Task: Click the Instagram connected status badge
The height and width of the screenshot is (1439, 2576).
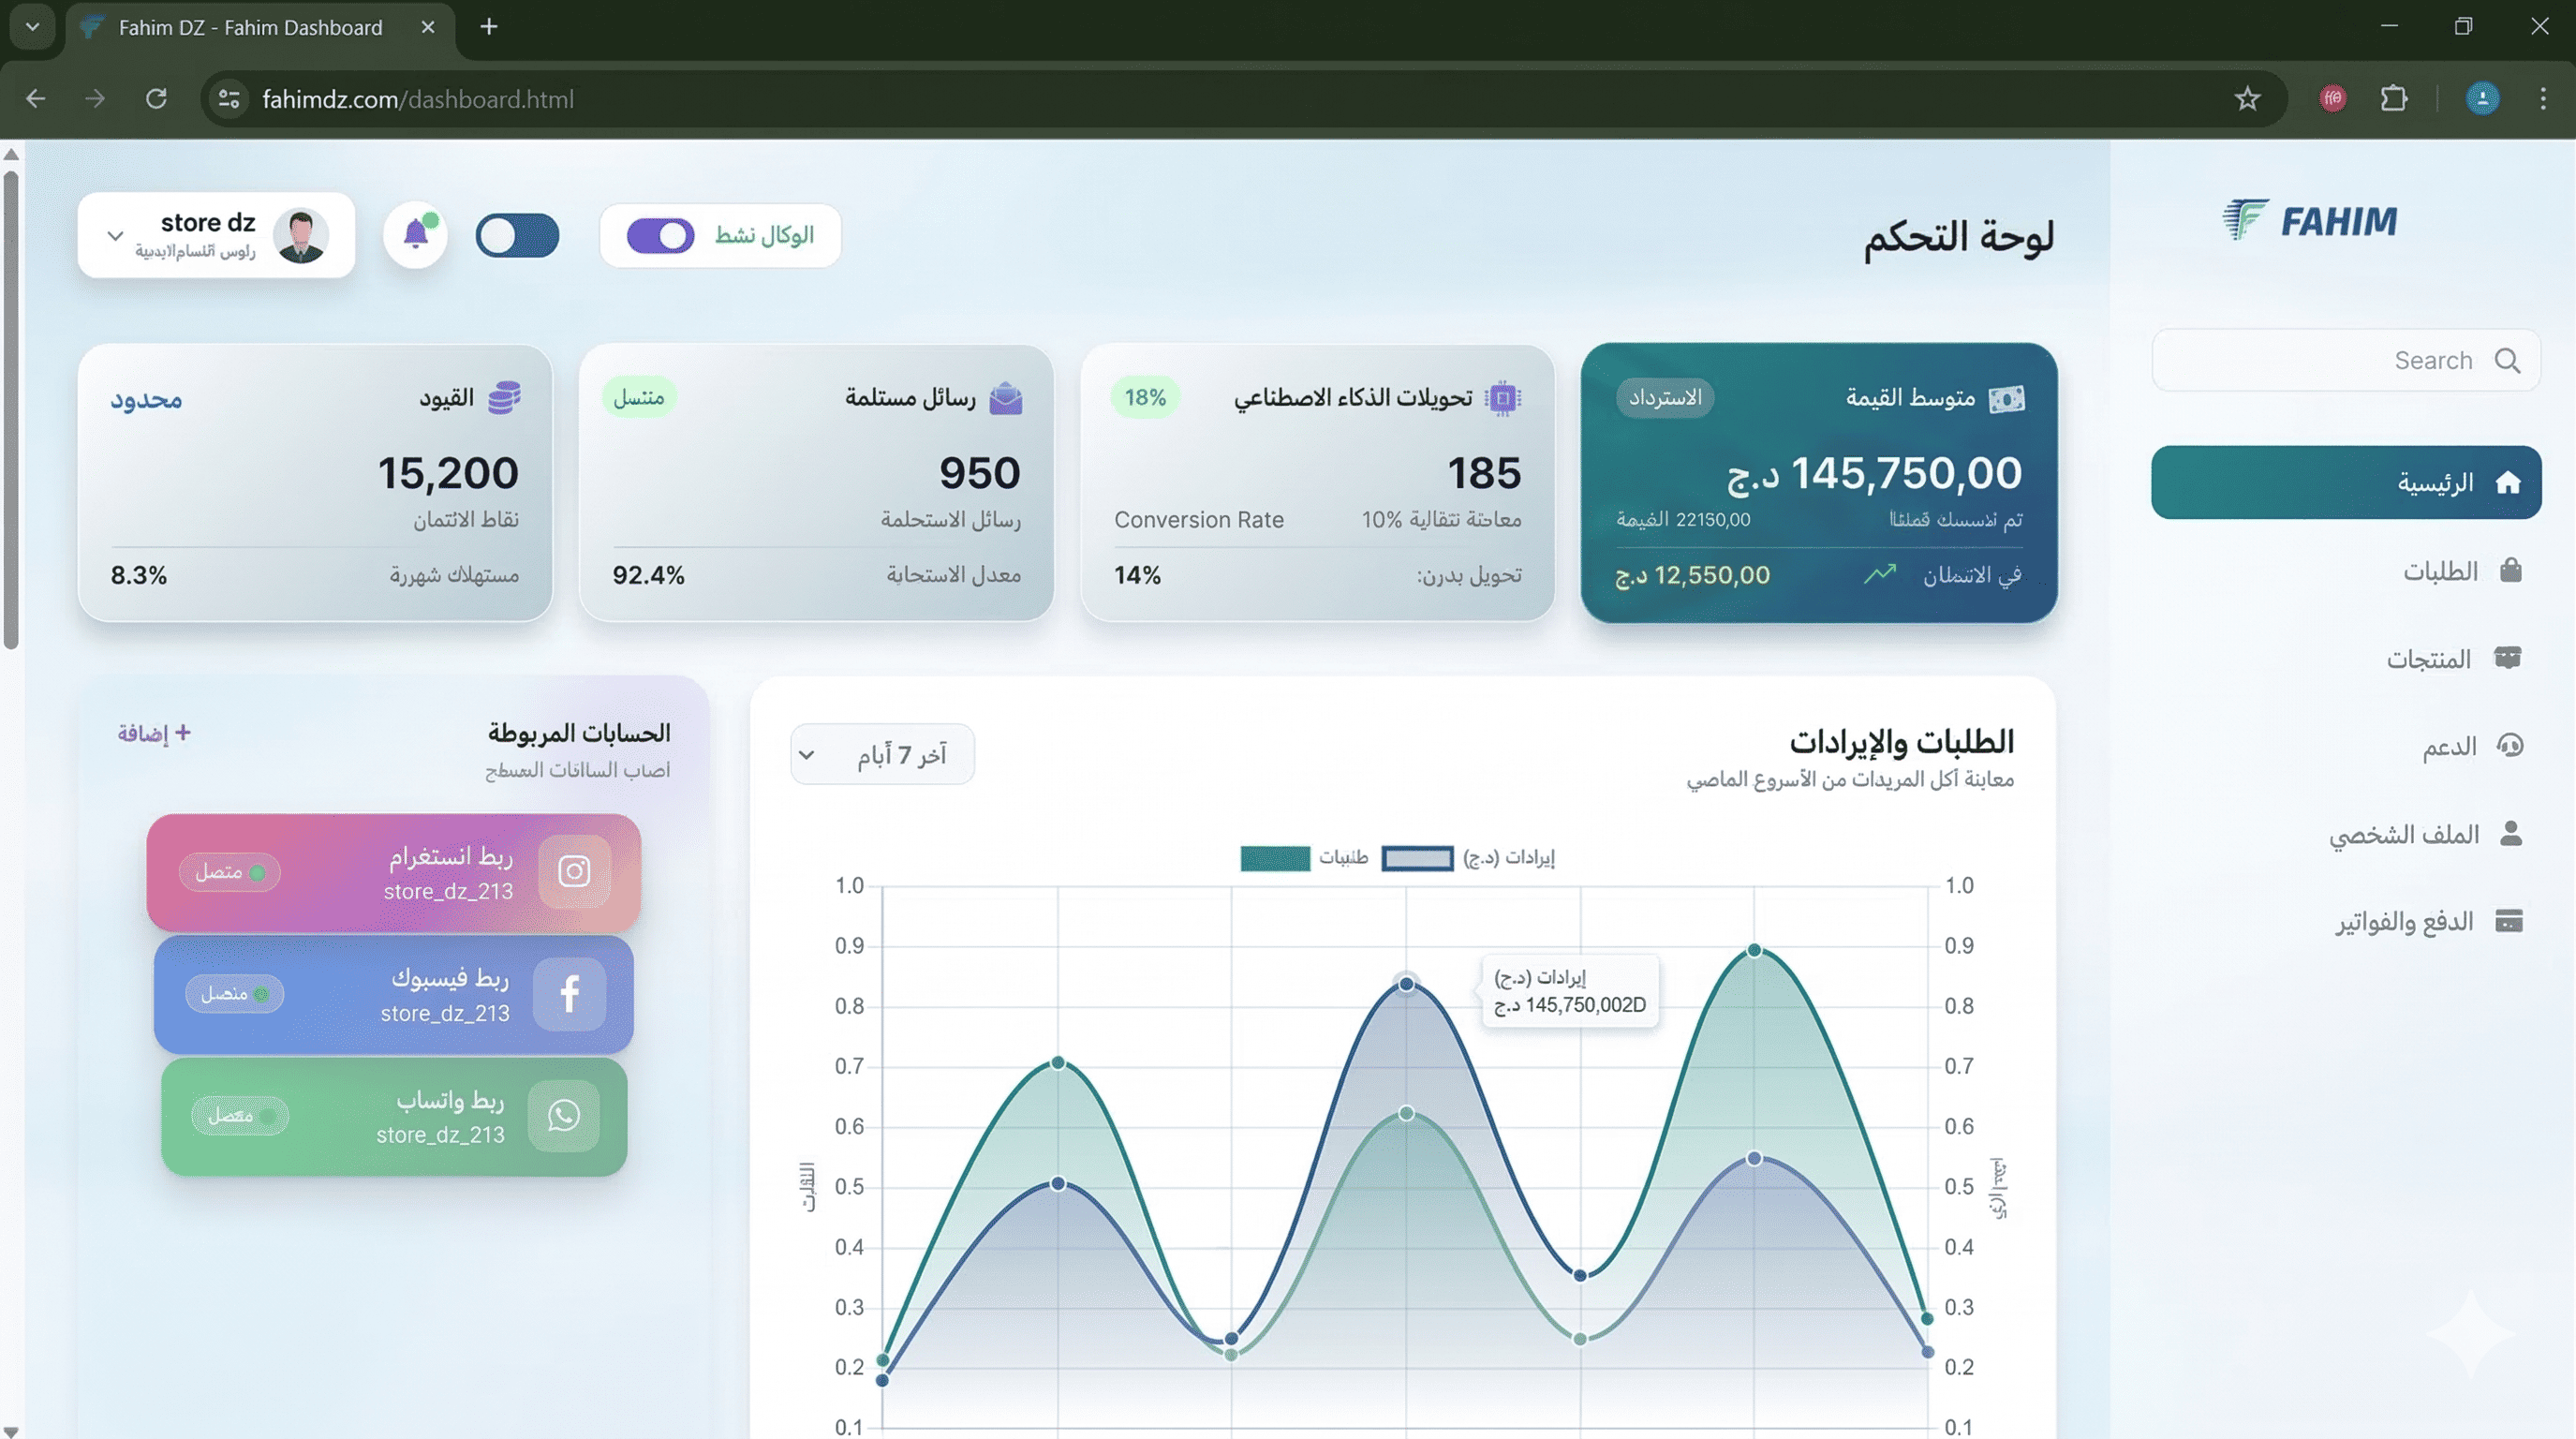Action: coord(230,872)
